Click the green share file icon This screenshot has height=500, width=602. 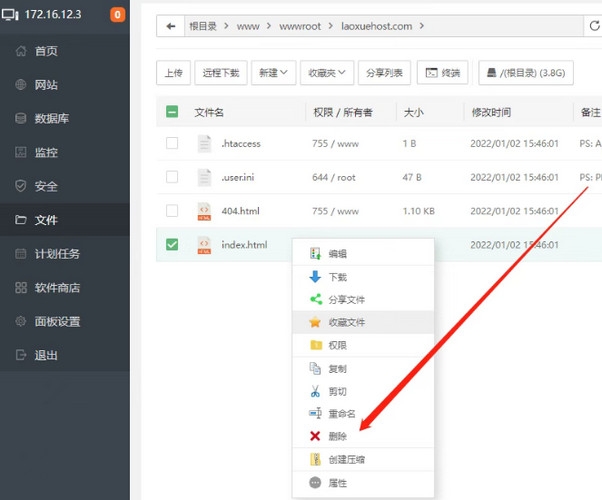[315, 299]
